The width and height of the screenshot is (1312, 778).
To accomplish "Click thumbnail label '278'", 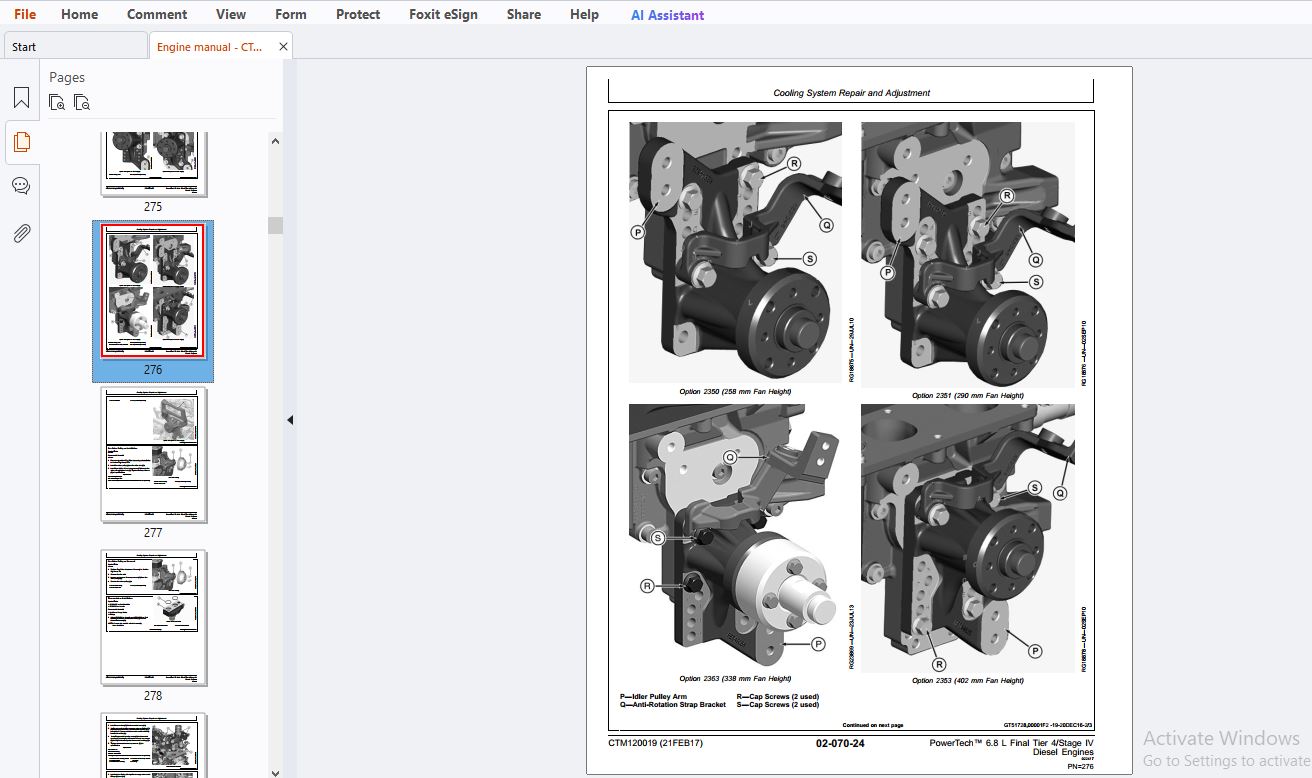I will coord(153,696).
